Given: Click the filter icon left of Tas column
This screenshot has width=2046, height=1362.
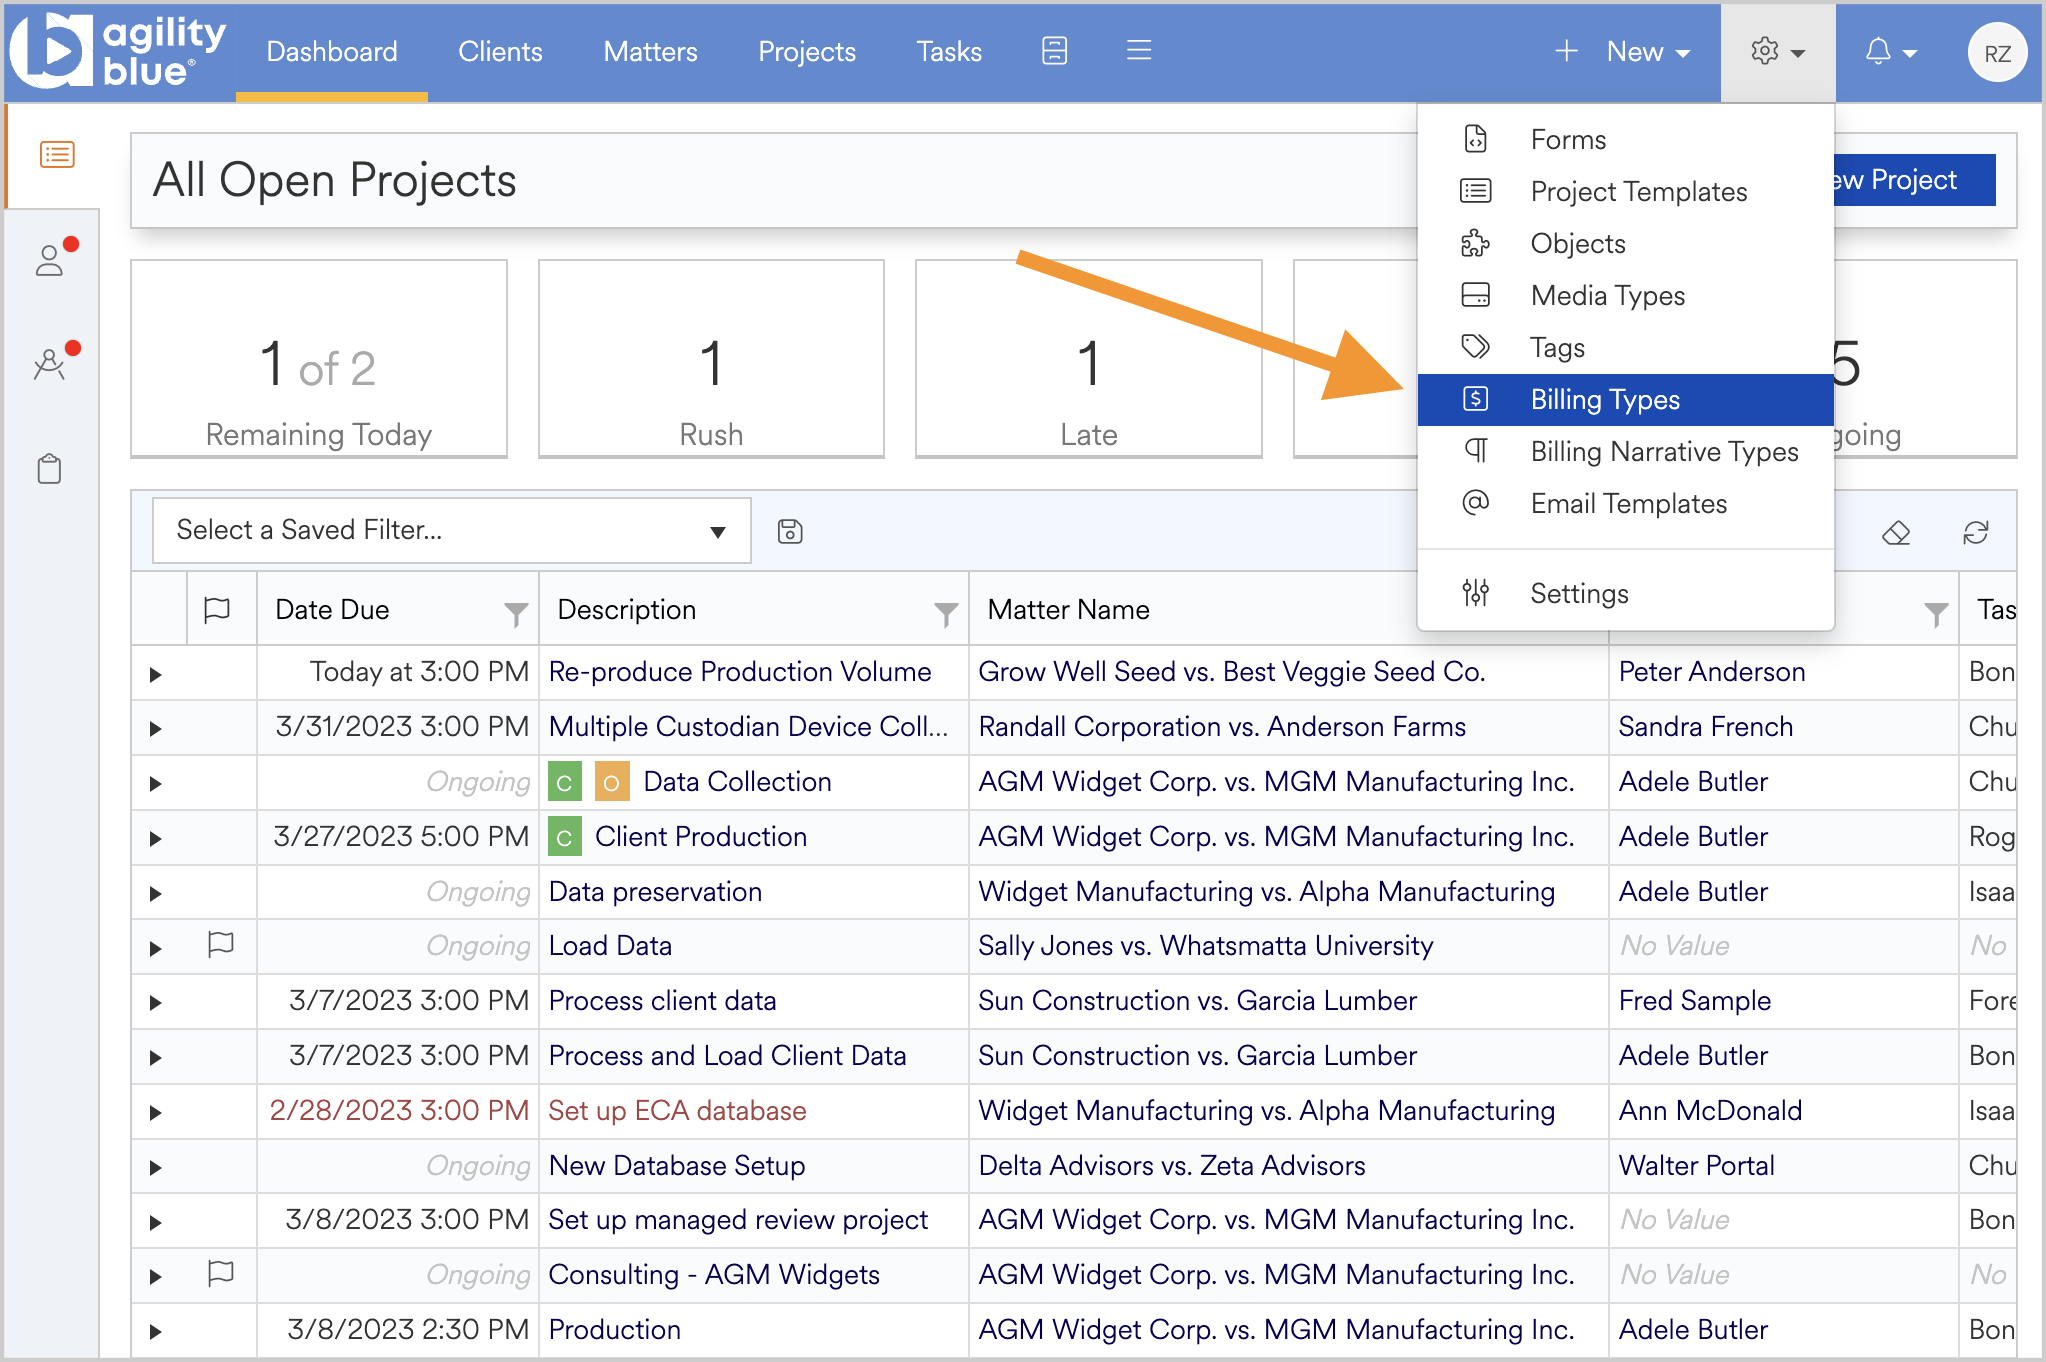Looking at the screenshot, I should point(1936,613).
